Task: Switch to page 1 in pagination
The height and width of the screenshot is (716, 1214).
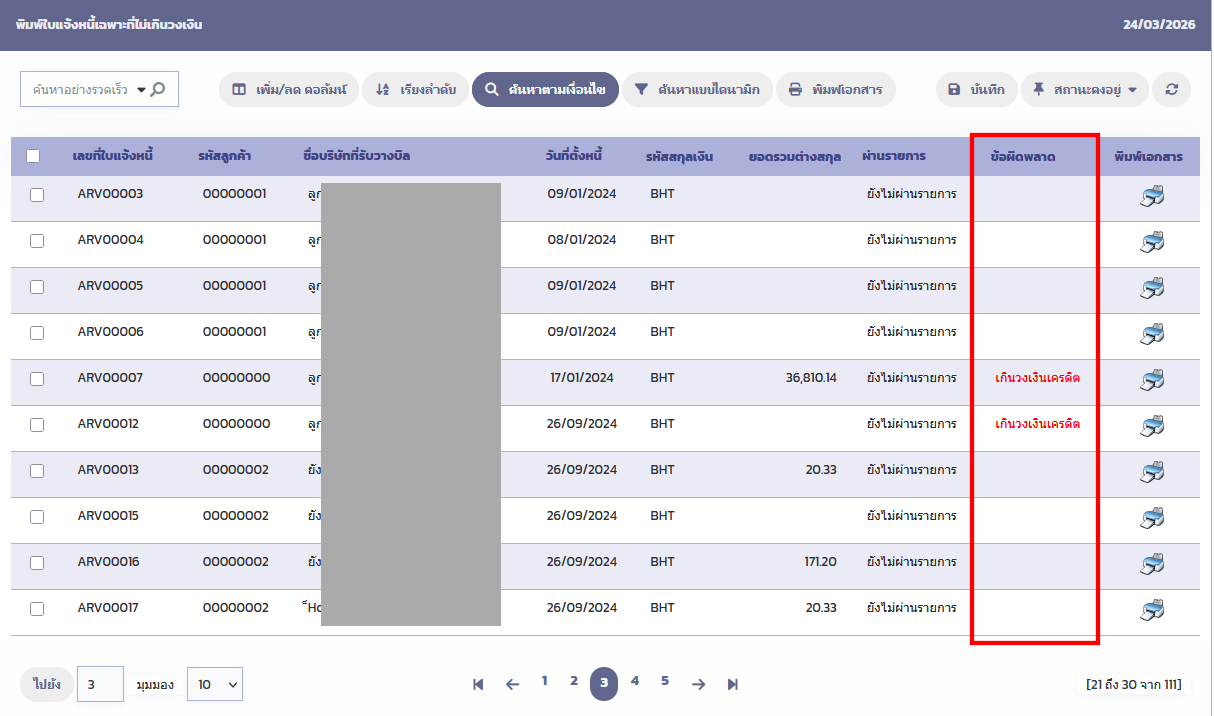Action: 544,681
